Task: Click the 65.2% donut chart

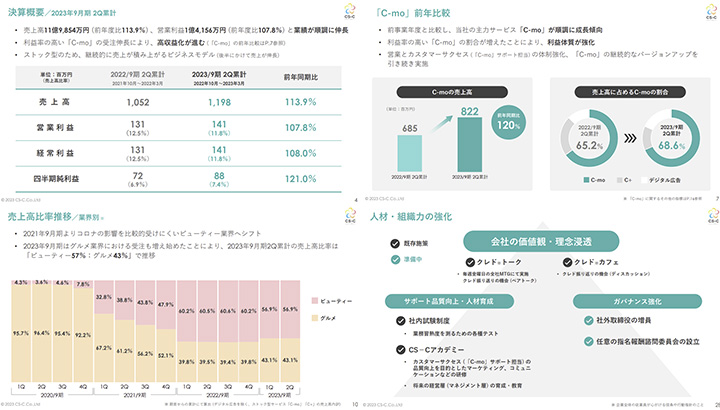Action: [x=589, y=138]
